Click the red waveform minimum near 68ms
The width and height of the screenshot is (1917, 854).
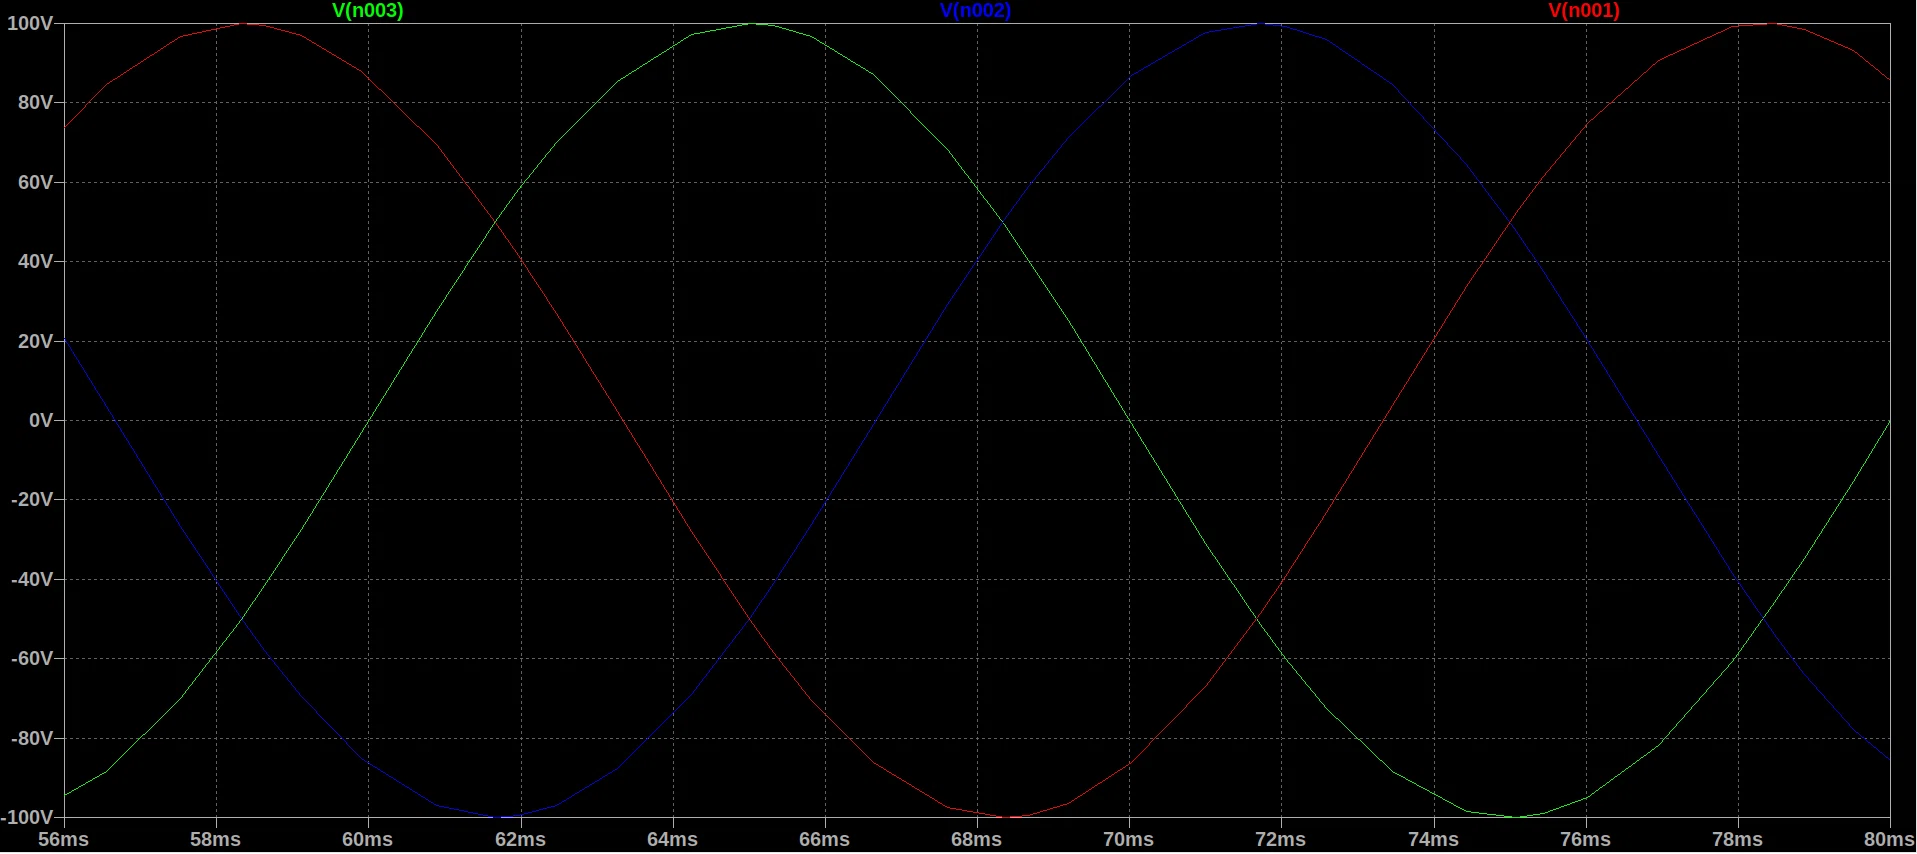click(1010, 817)
